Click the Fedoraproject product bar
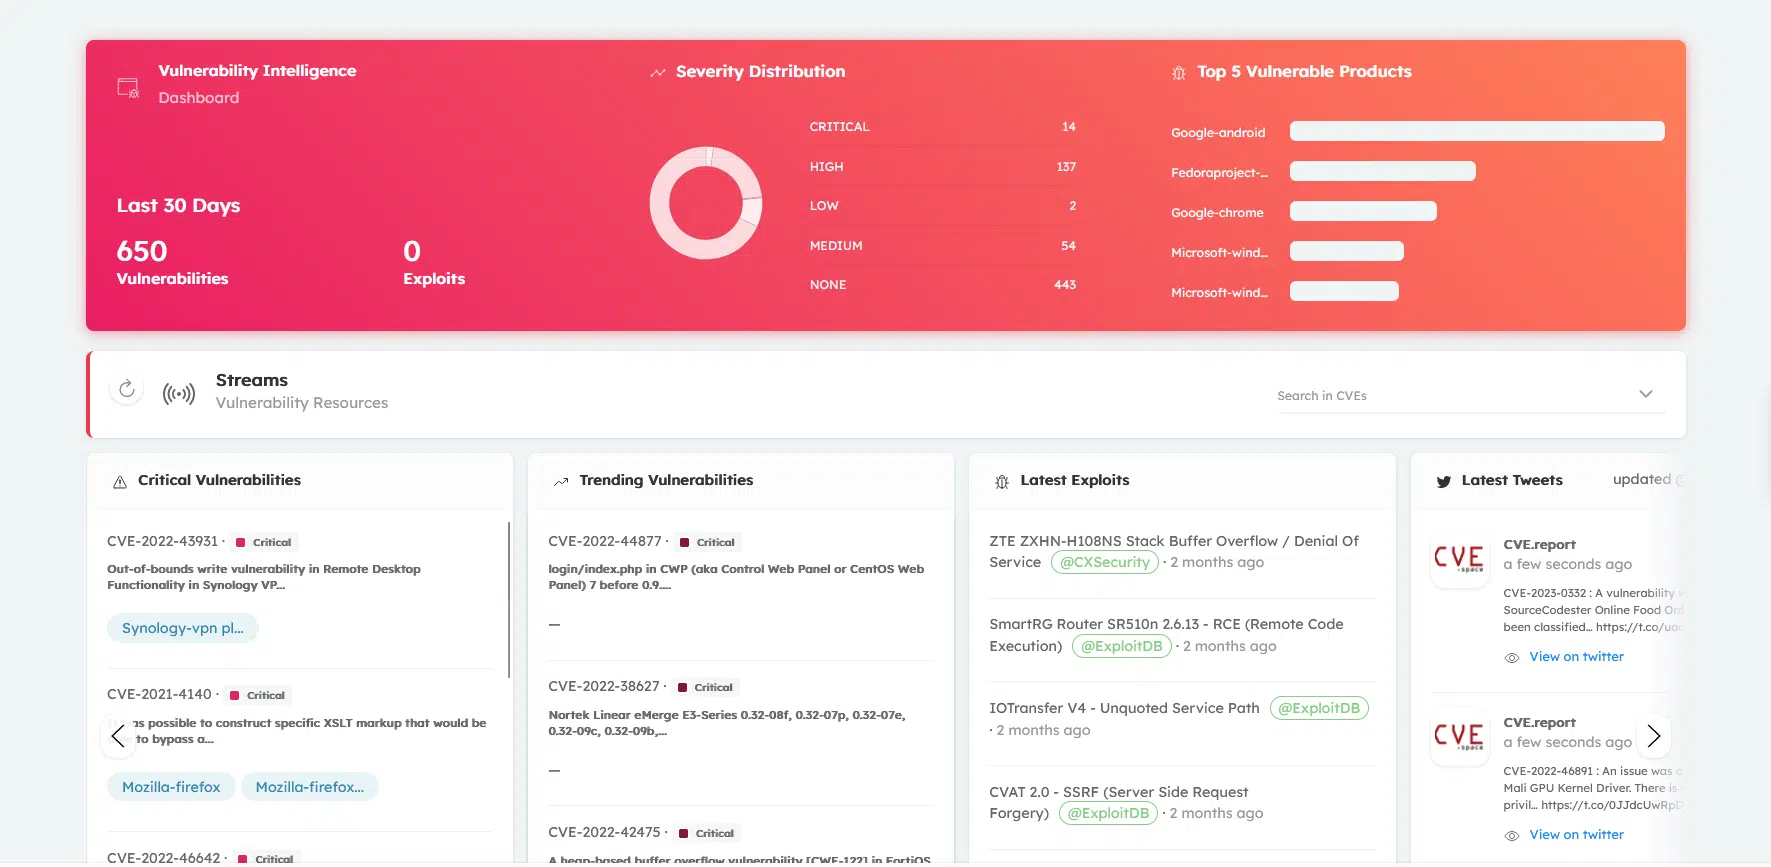1771x867 pixels. tap(1383, 171)
